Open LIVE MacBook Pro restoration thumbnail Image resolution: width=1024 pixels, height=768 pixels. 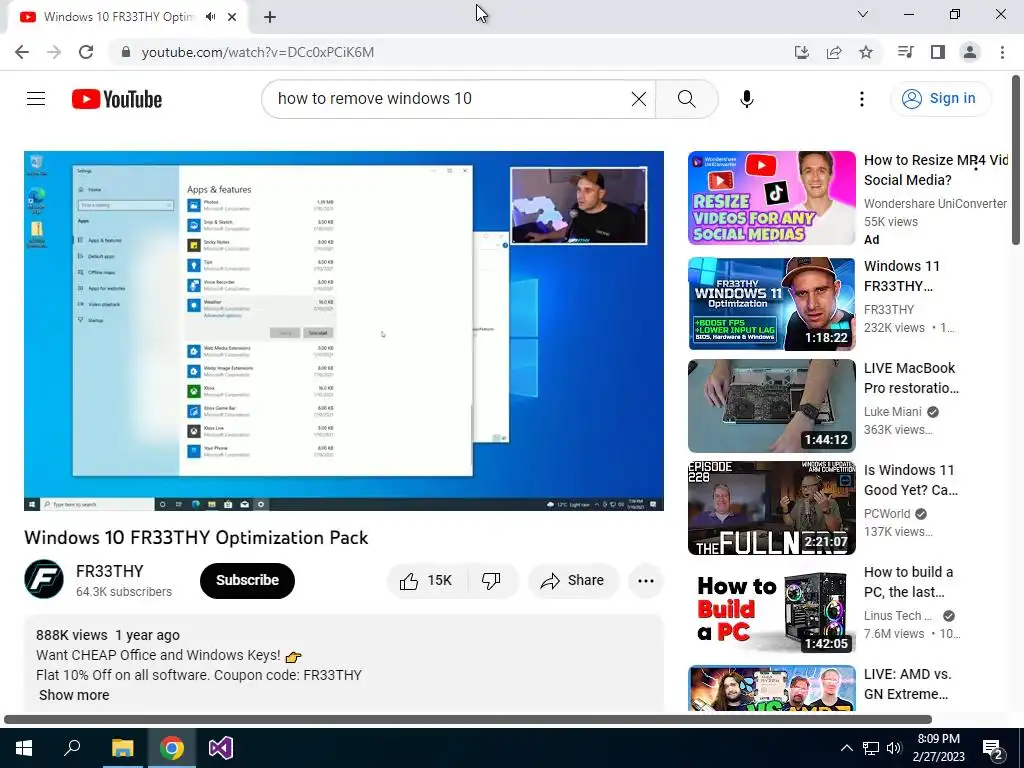pos(771,406)
